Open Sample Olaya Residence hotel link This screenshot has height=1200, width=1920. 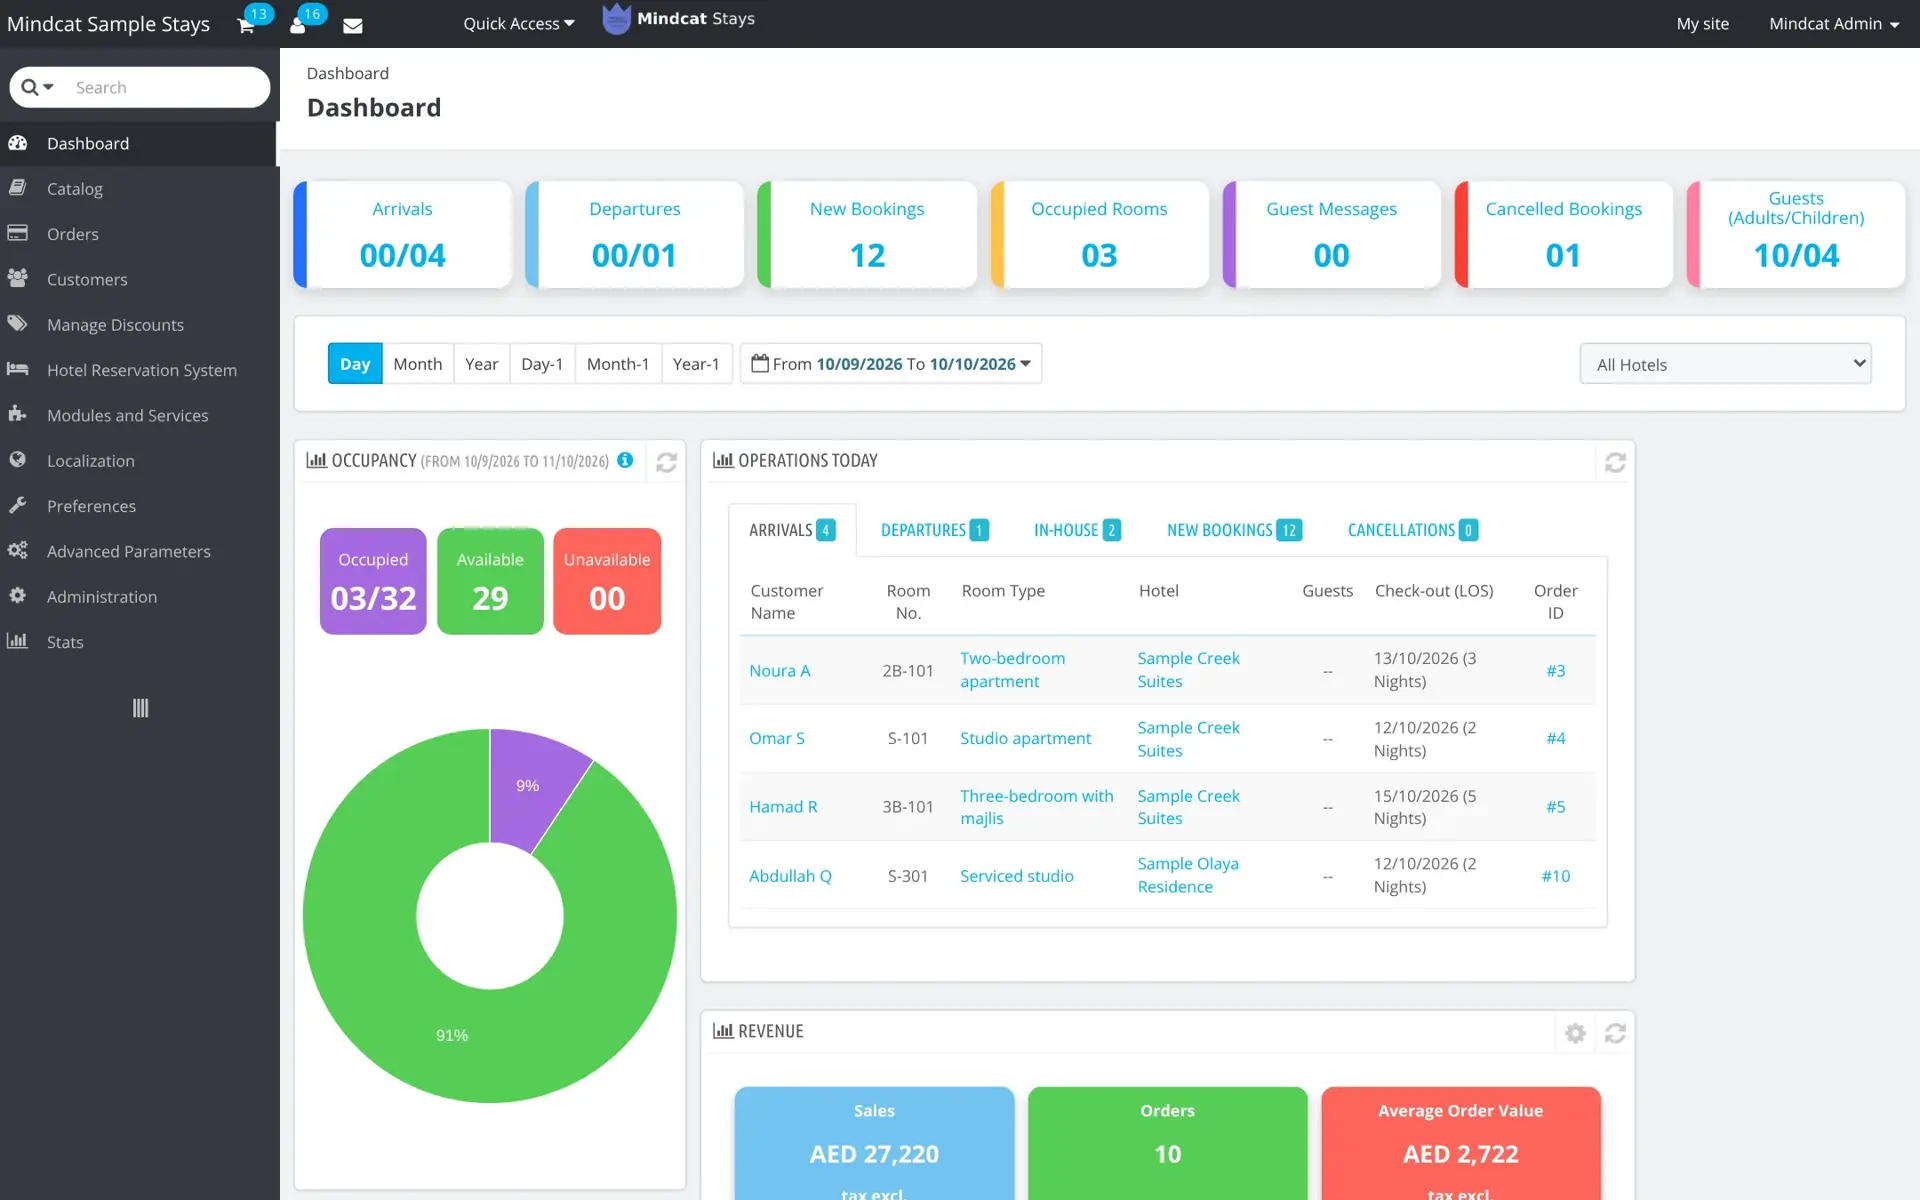1188,875
